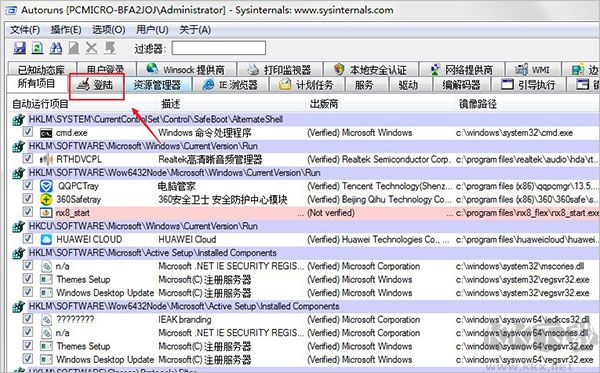The height and width of the screenshot is (373, 600).
Task: Click the '360安全卫士 安全防护中心模块' description
Action: 223,199
